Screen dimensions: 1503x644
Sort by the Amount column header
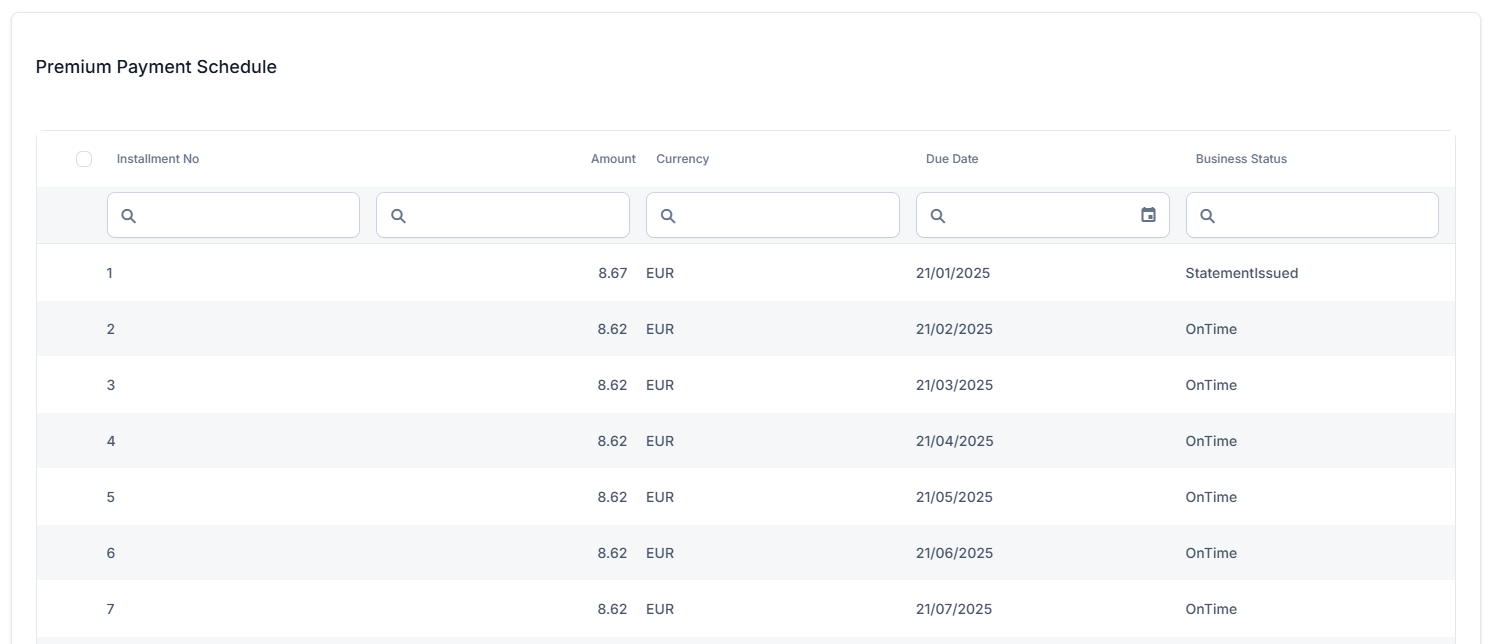click(612, 159)
